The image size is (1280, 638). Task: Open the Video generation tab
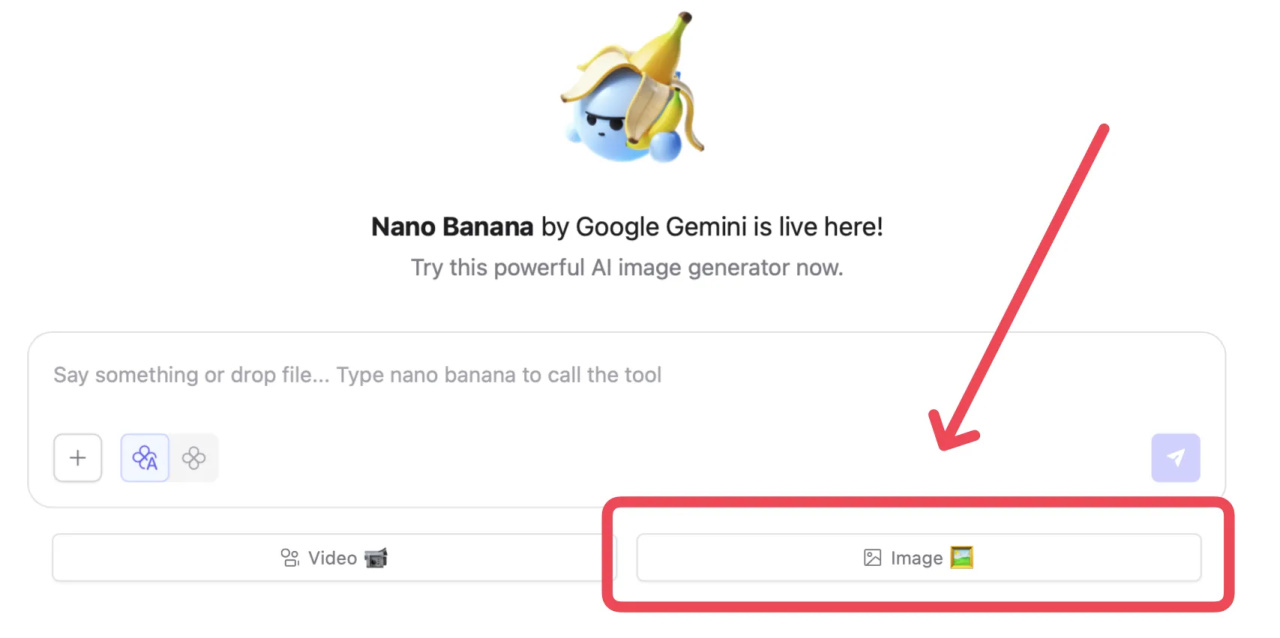(334, 558)
